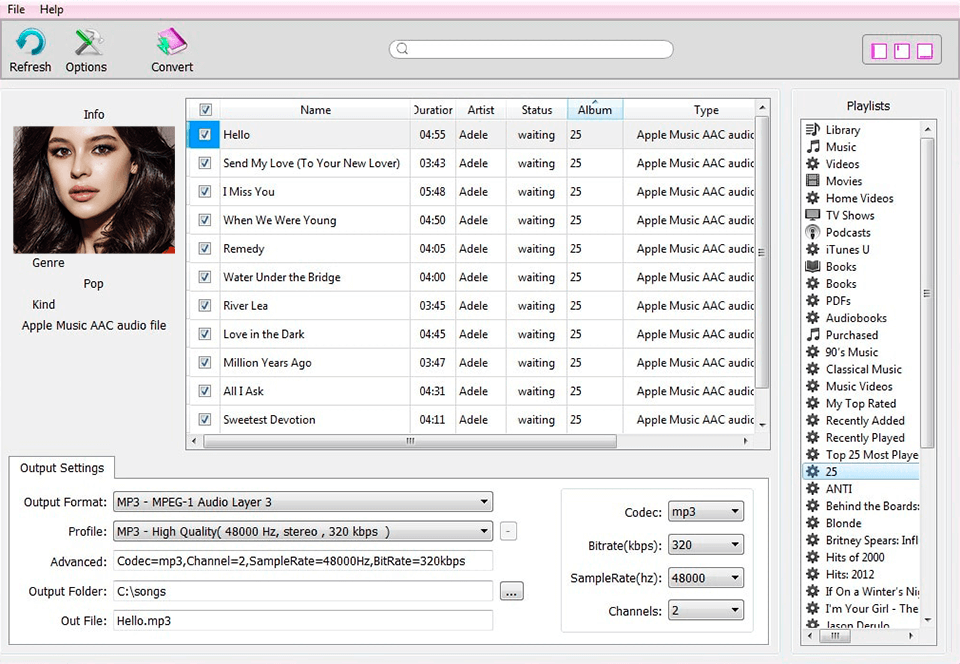960x664 pixels.
Task: Open the Help menu
Action: pos(51,9)
